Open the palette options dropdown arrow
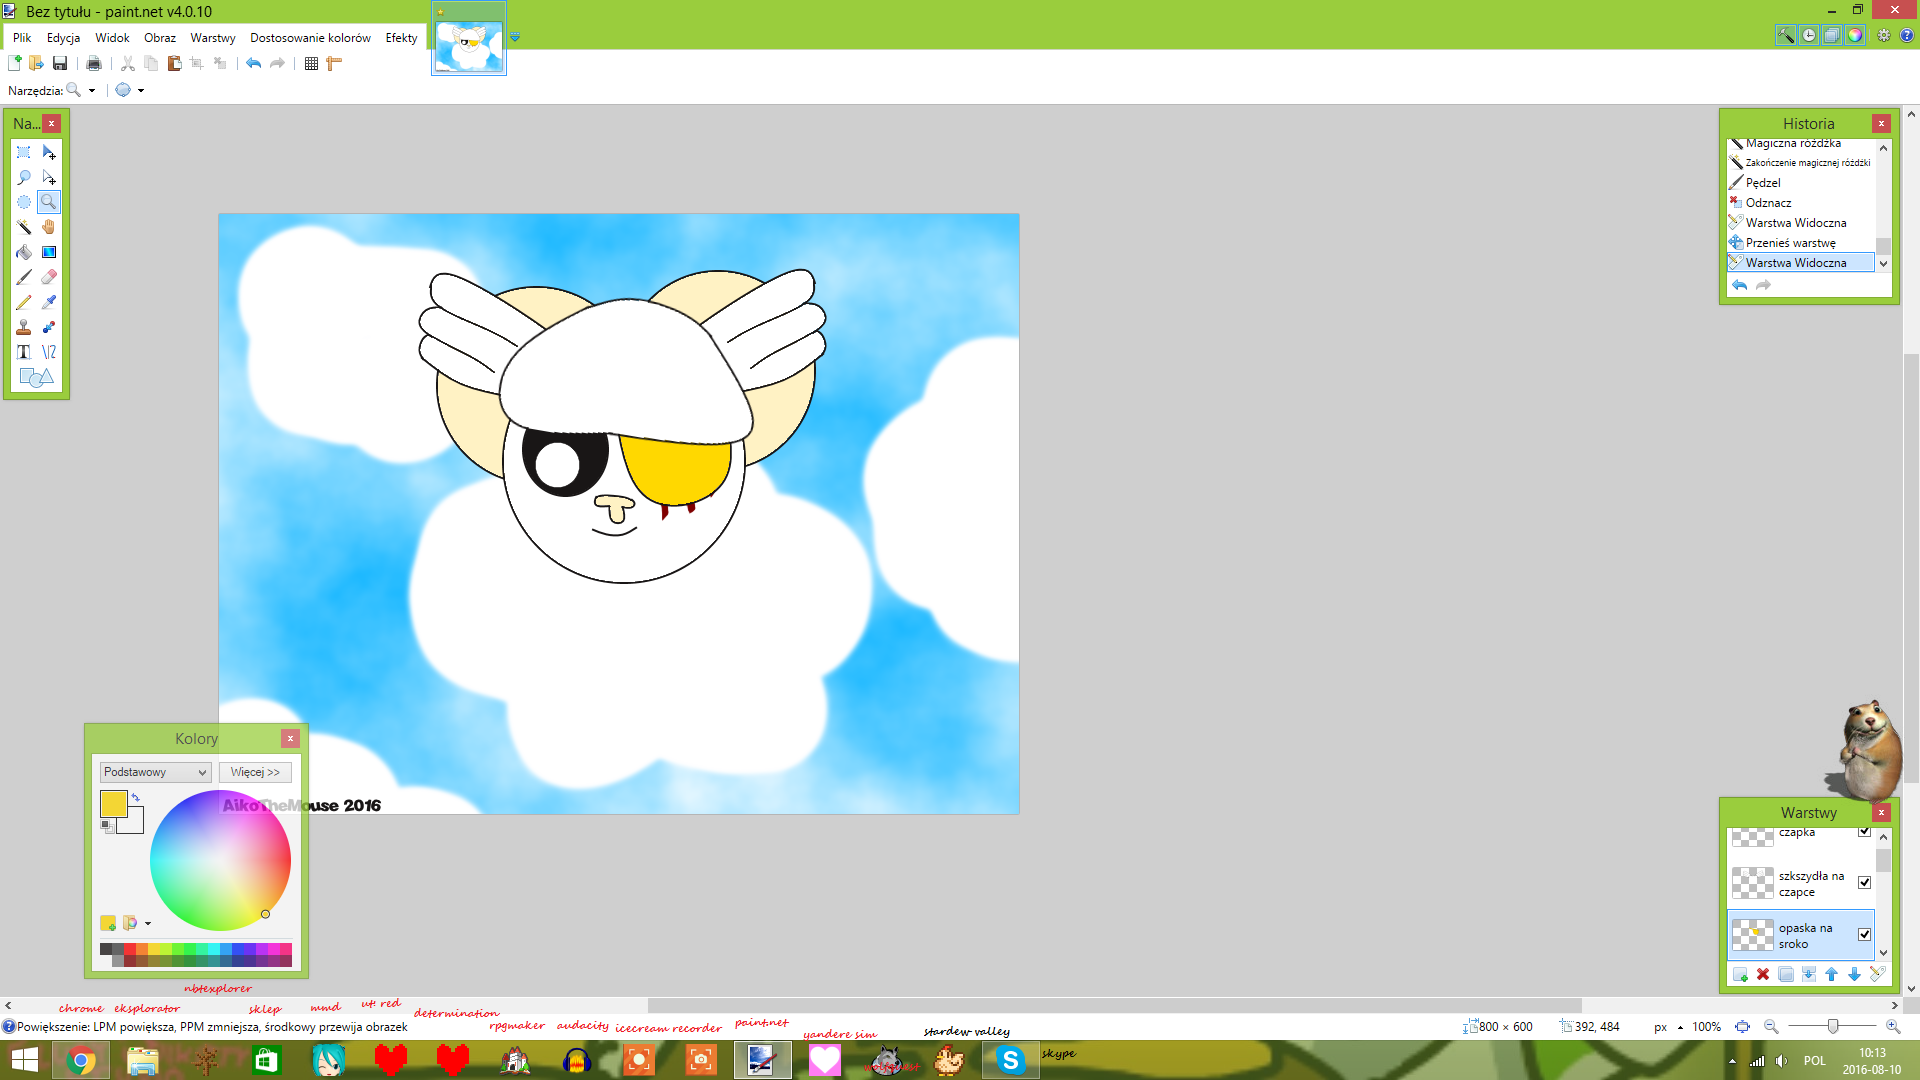 point(148,924)
